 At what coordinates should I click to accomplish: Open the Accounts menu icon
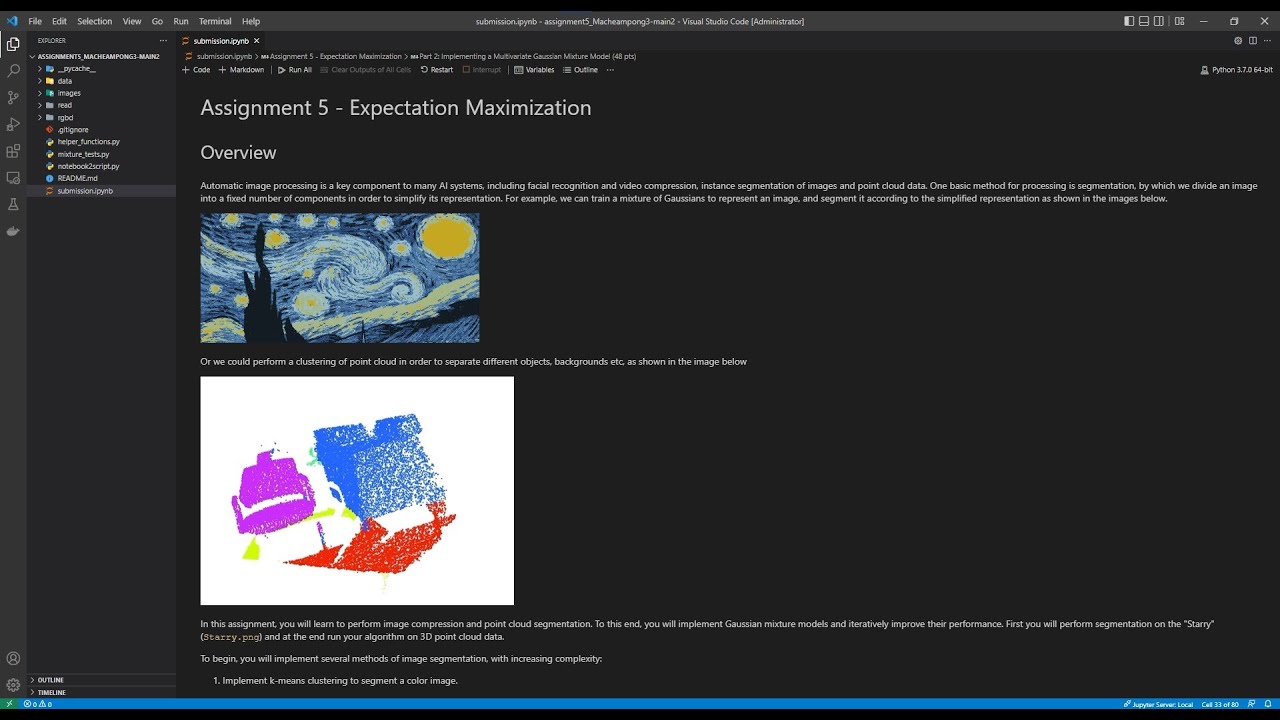(13, 659)
